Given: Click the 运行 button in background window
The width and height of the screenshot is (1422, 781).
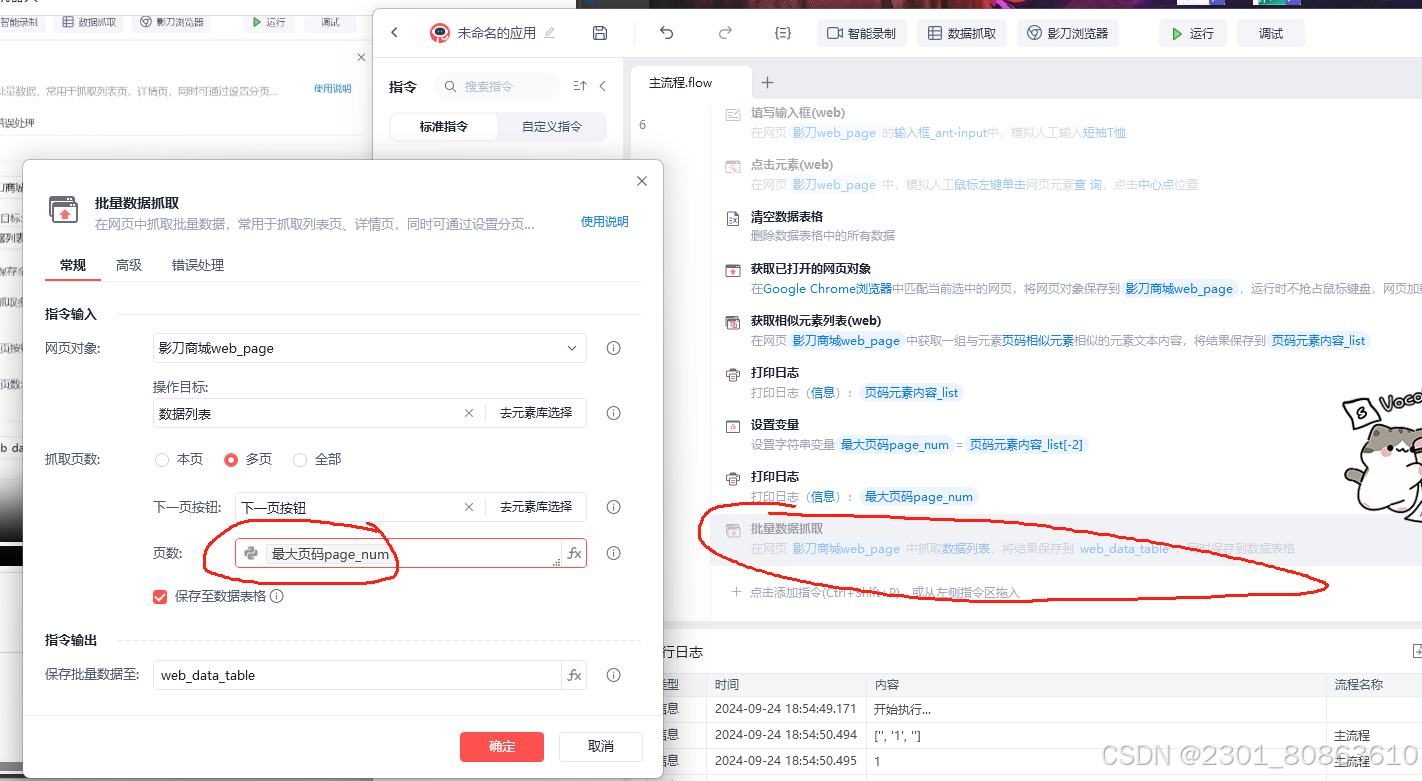Looking at the screenshot, I should 269,21.
